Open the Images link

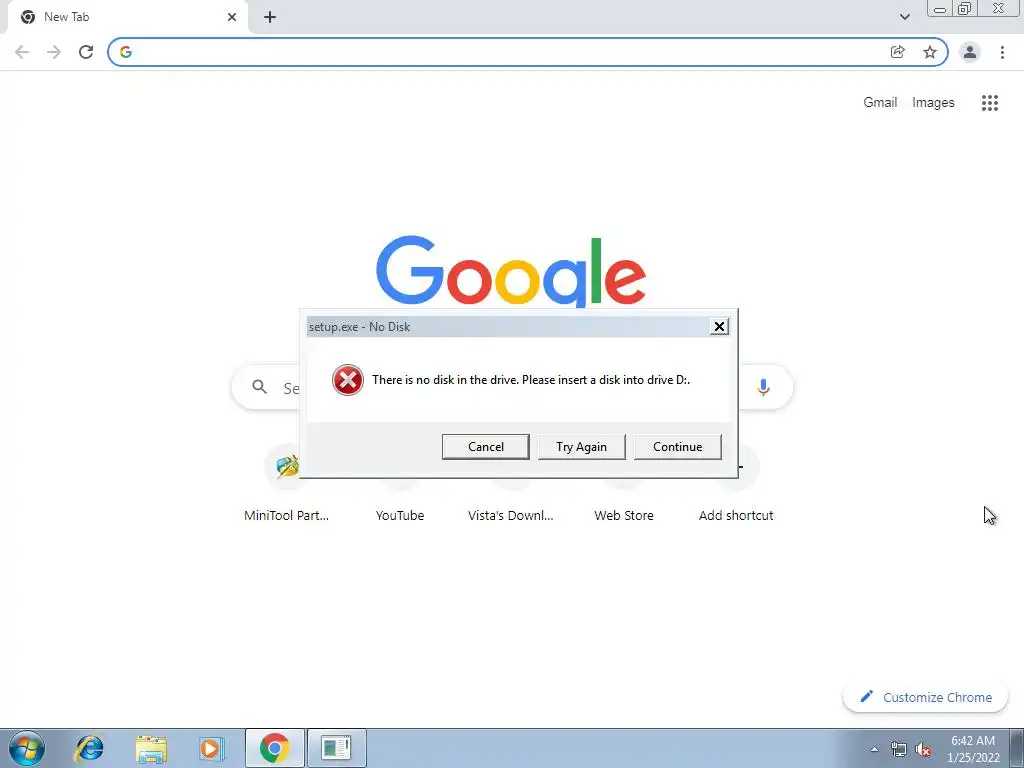(933, 103)
